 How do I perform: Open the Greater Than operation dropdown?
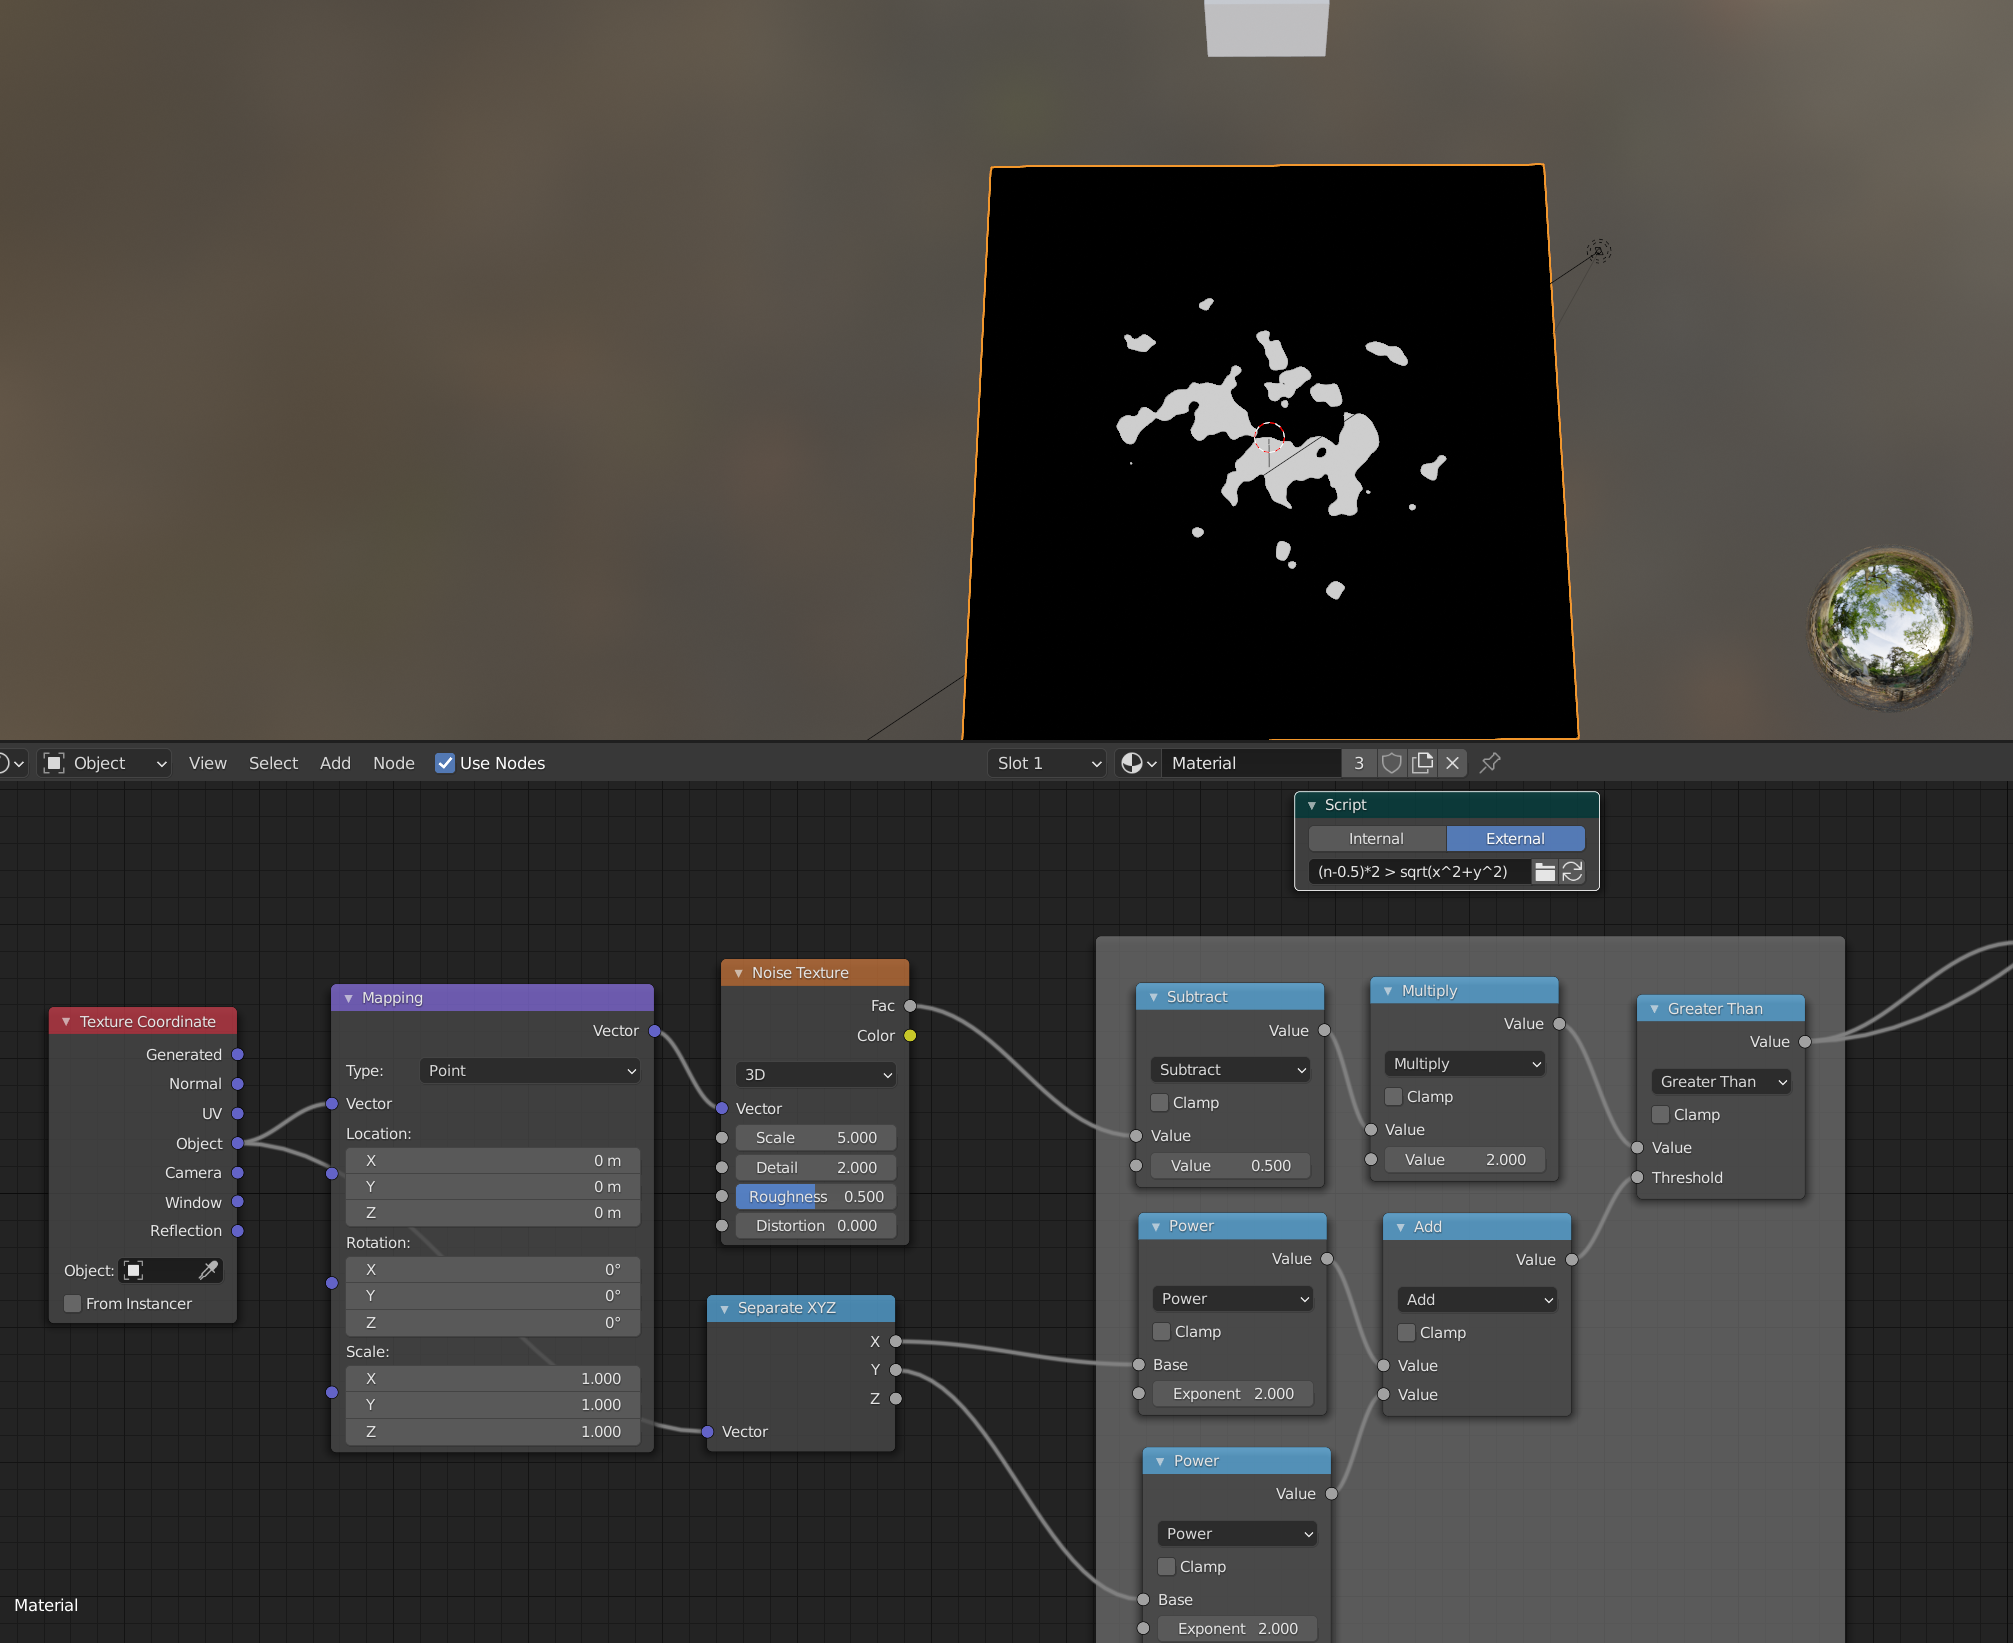pyautogui.click(x=1721, y=1081)
